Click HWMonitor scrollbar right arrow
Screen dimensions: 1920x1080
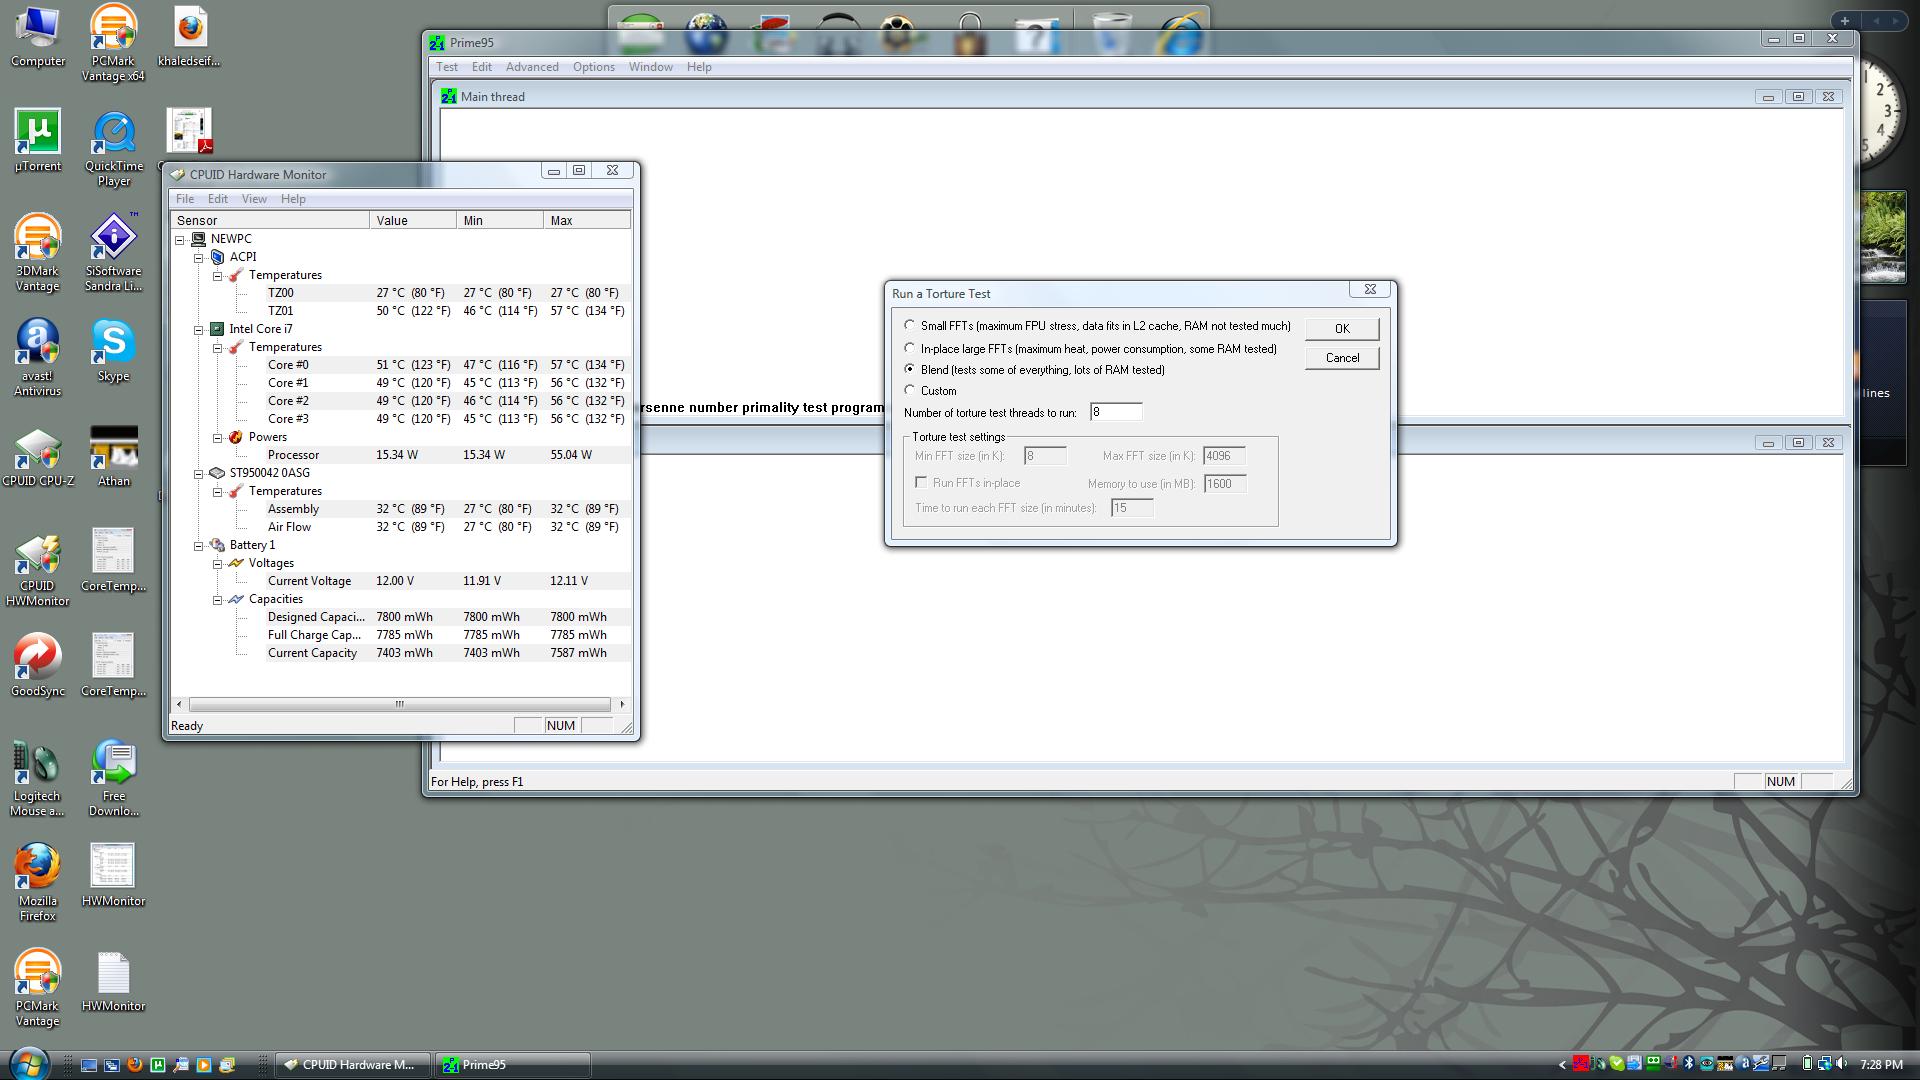point(622,704)
